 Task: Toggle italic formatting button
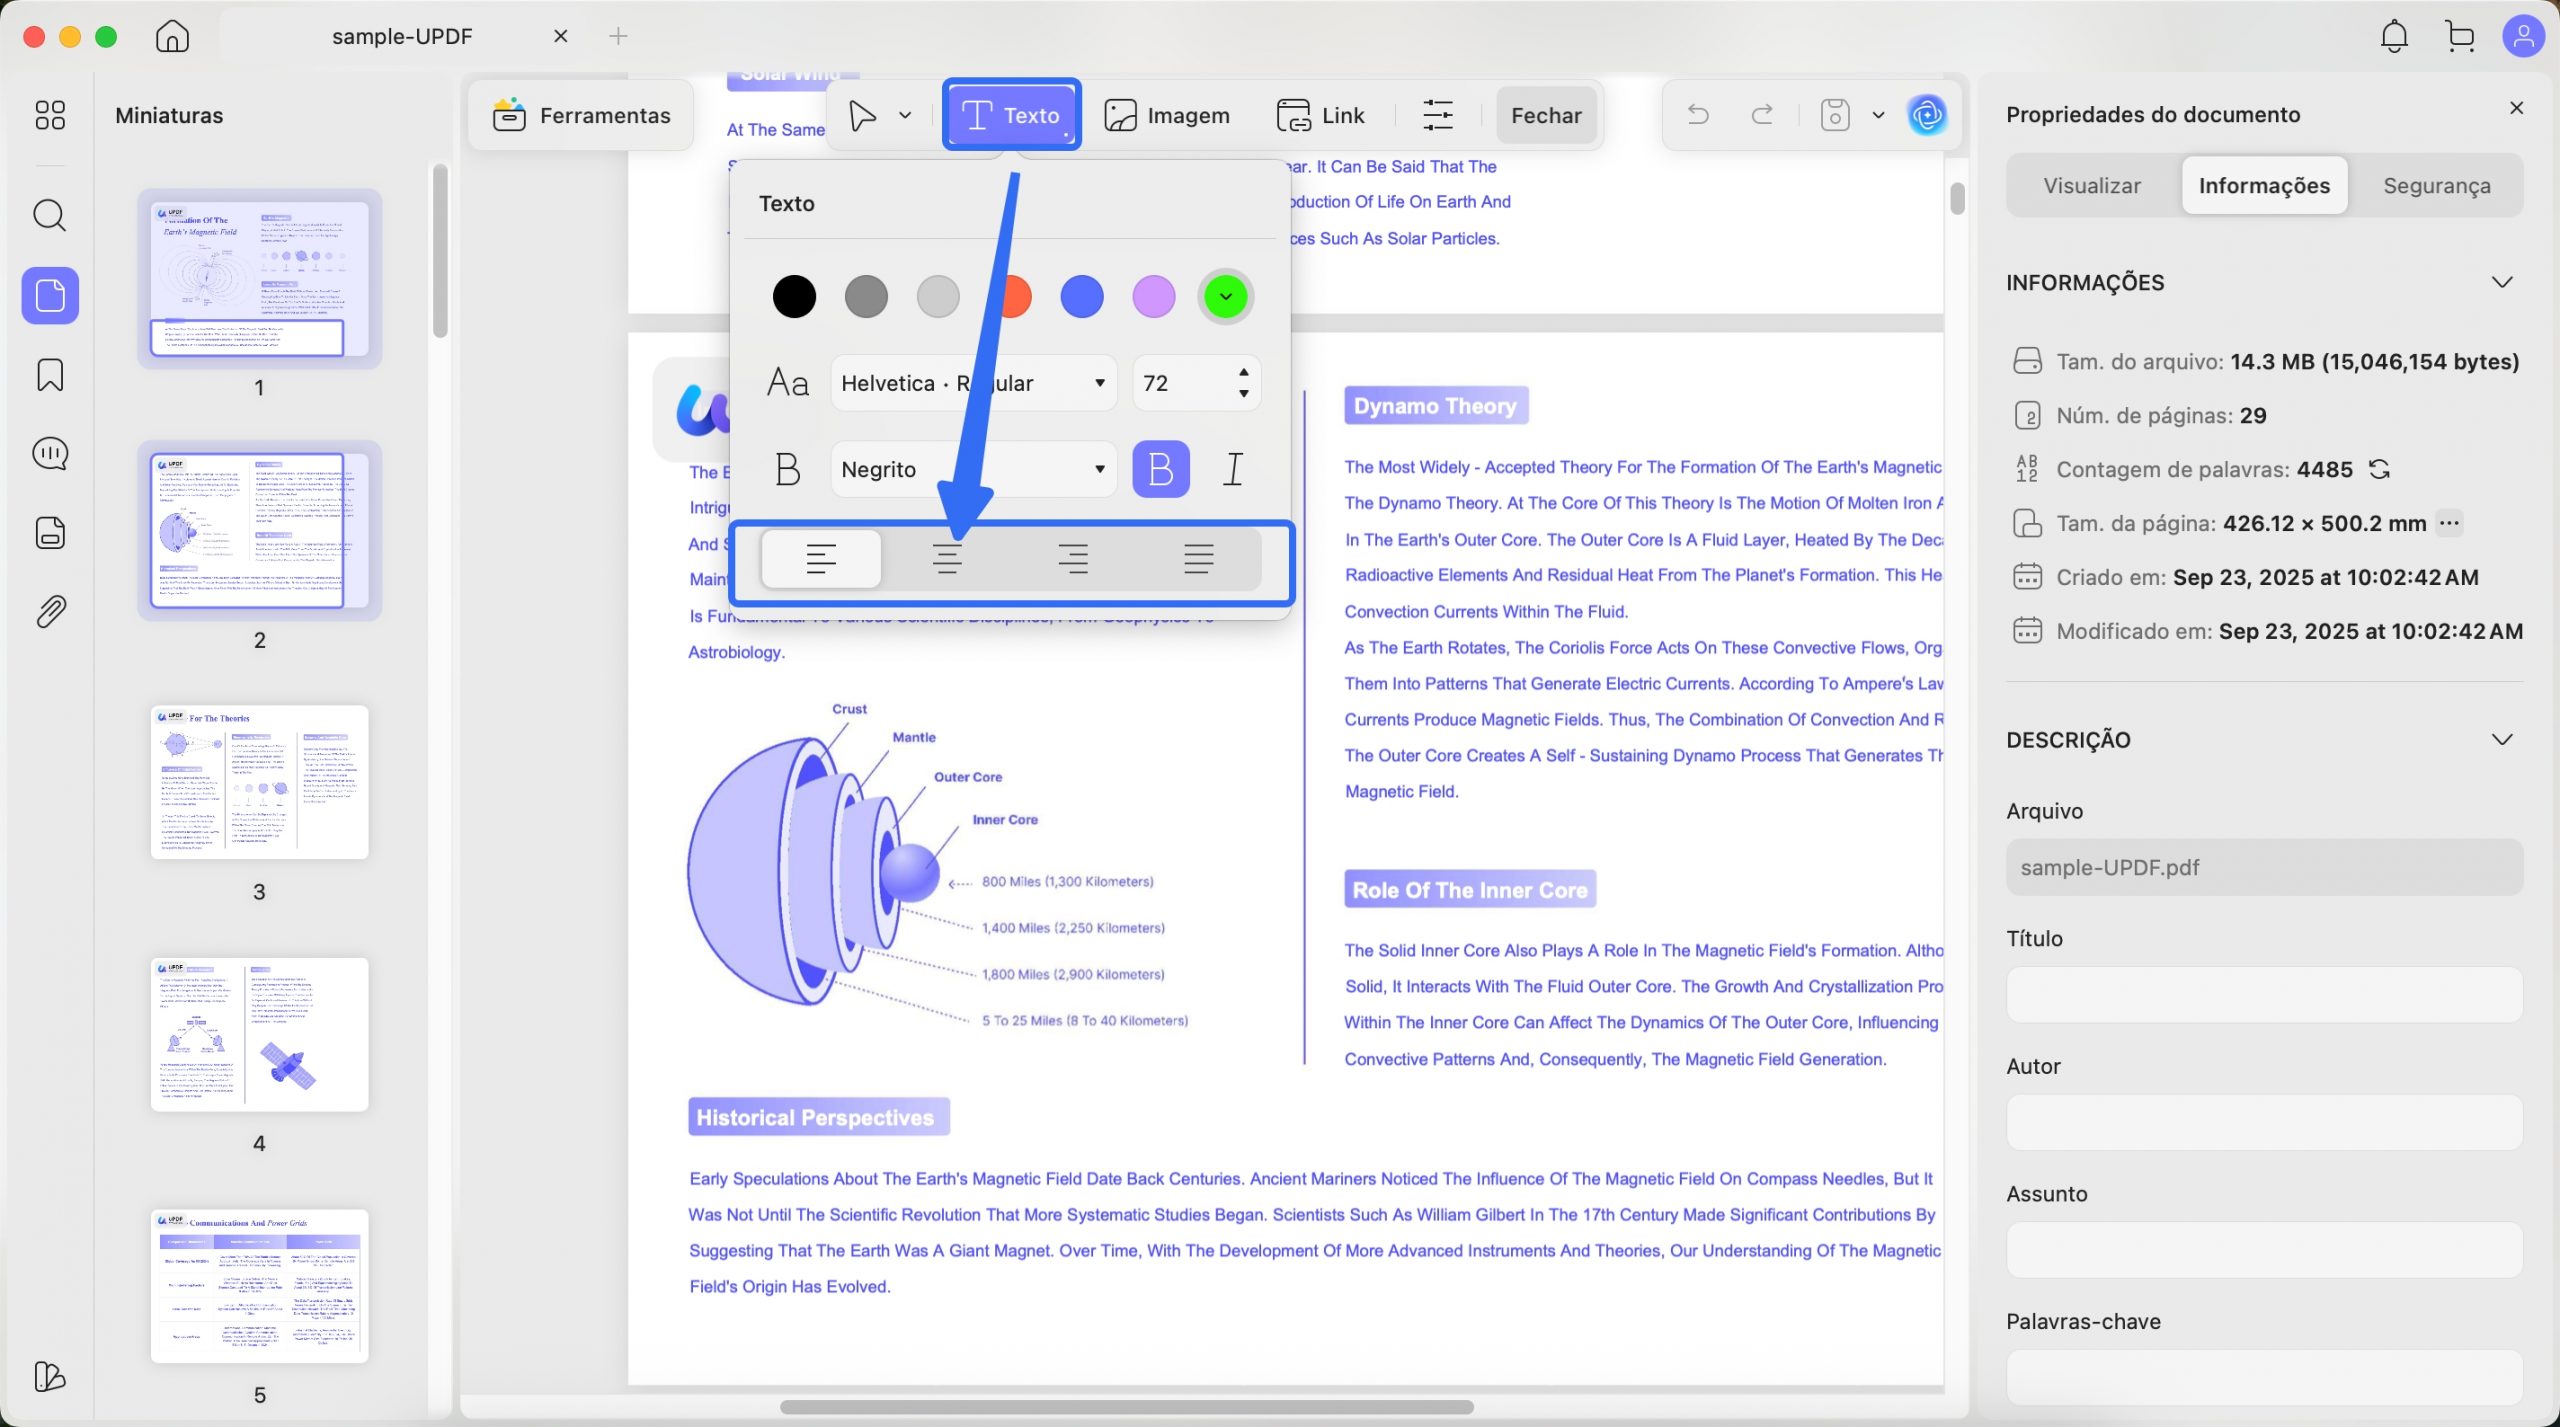[1233, 469]
